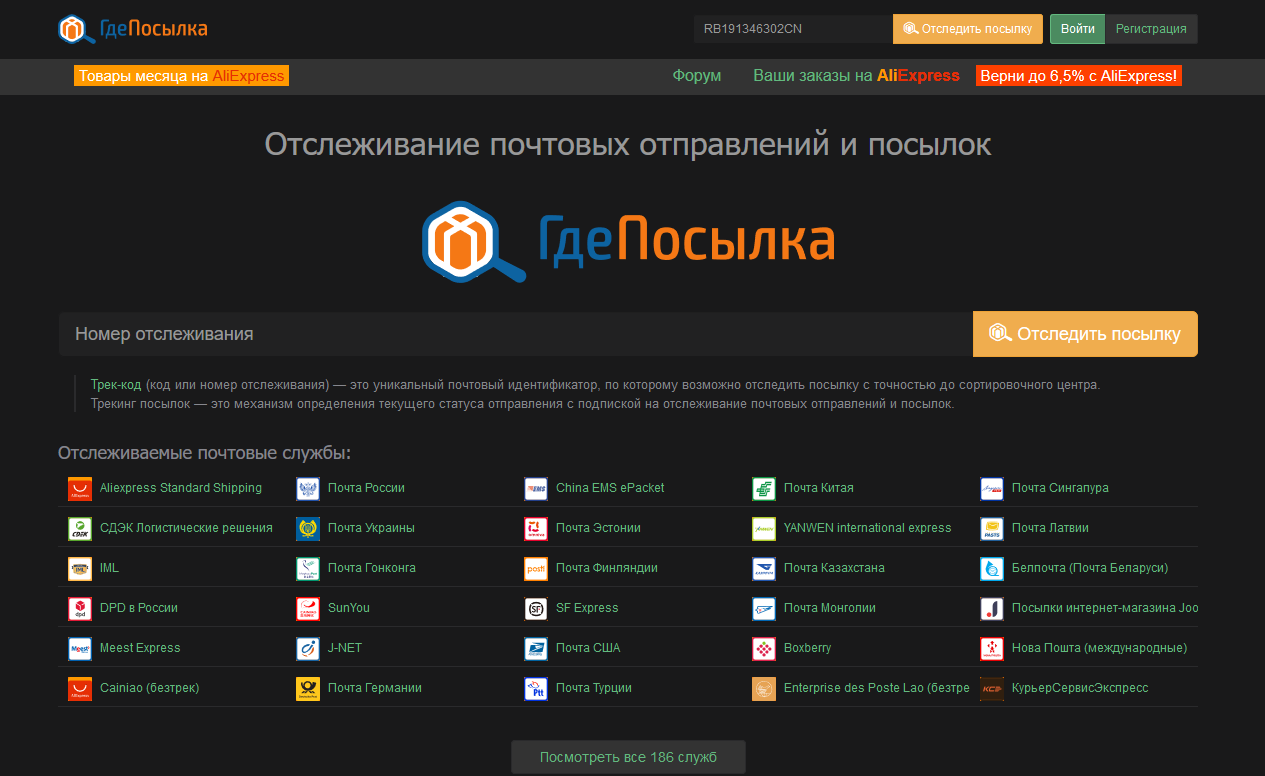Click the Почта Китая carrier icon

pyautogui.click(x=764, y=489)
